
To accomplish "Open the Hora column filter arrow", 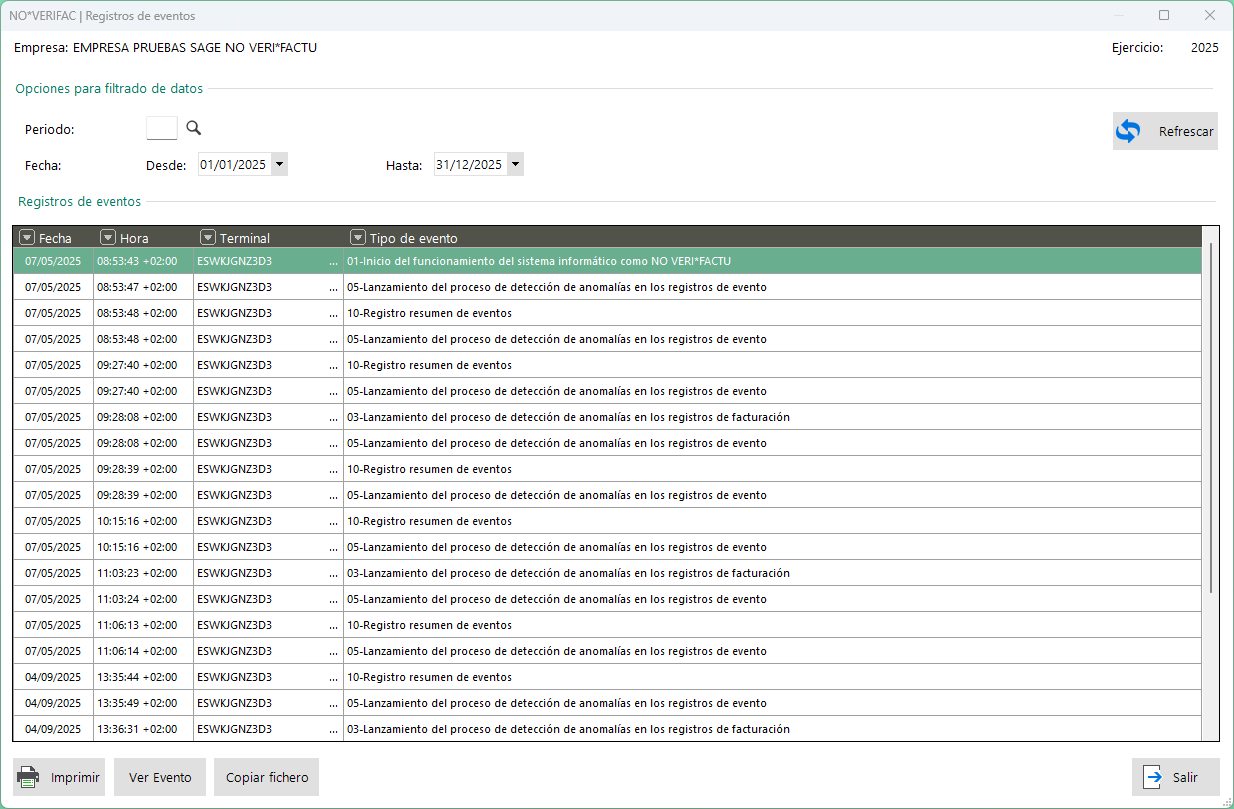I will click(x=109, y=238).
